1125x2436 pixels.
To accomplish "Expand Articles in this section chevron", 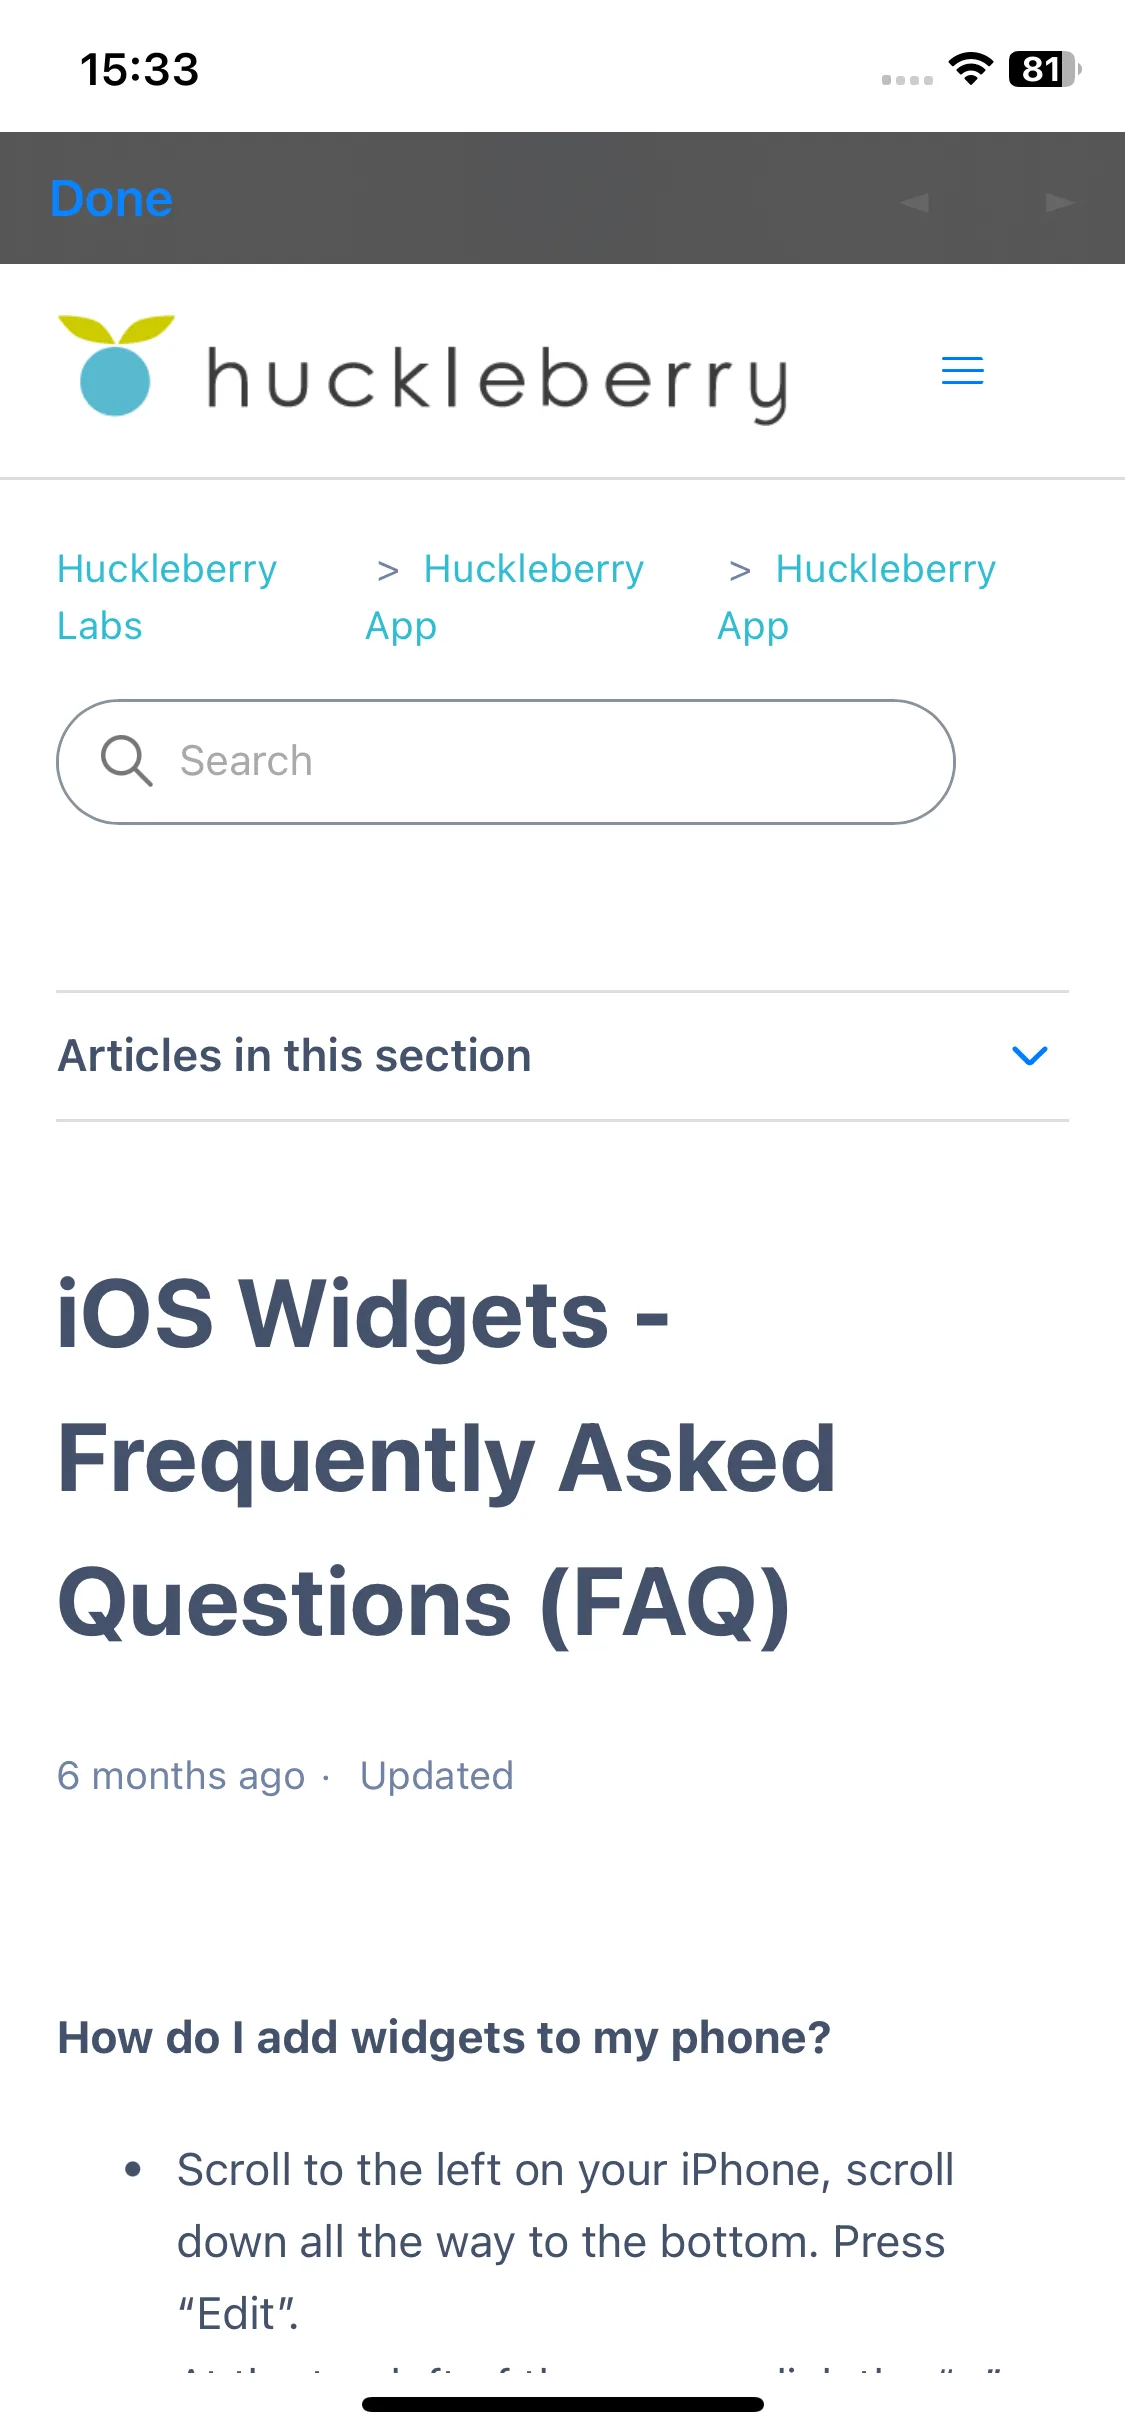I will click(1029, 1055).
